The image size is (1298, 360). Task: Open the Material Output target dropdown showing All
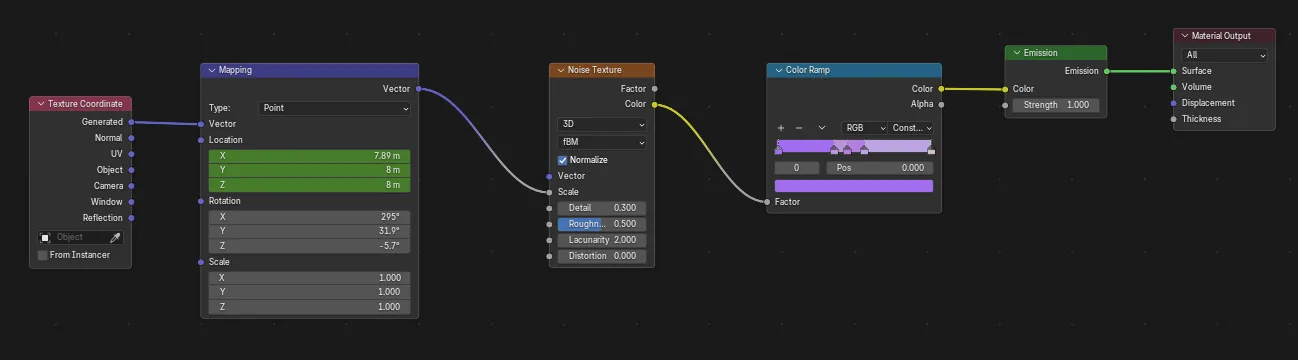click(x=1224, y=55)
